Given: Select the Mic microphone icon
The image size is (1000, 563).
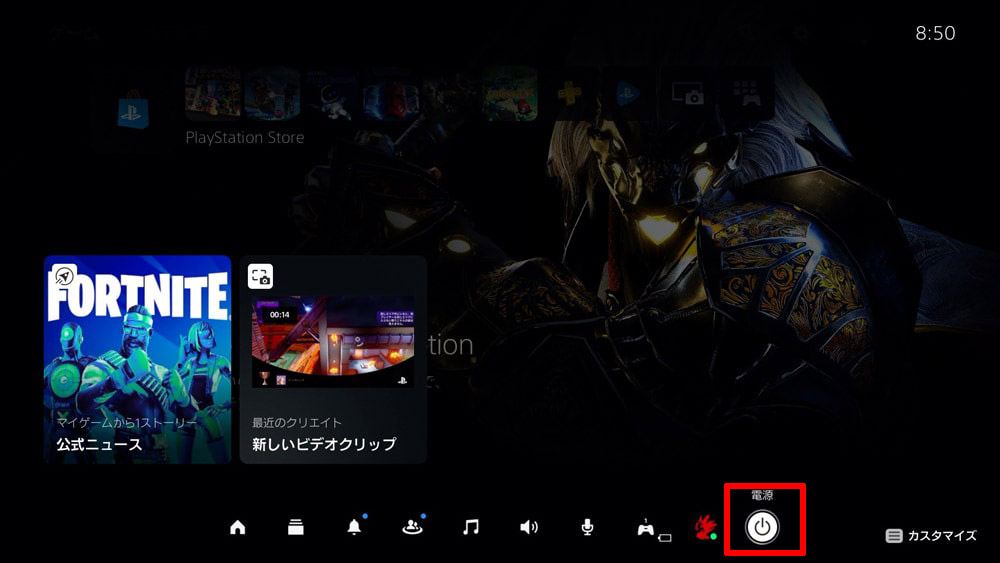Looking at the screenshot, I should (x=587, y=527).
